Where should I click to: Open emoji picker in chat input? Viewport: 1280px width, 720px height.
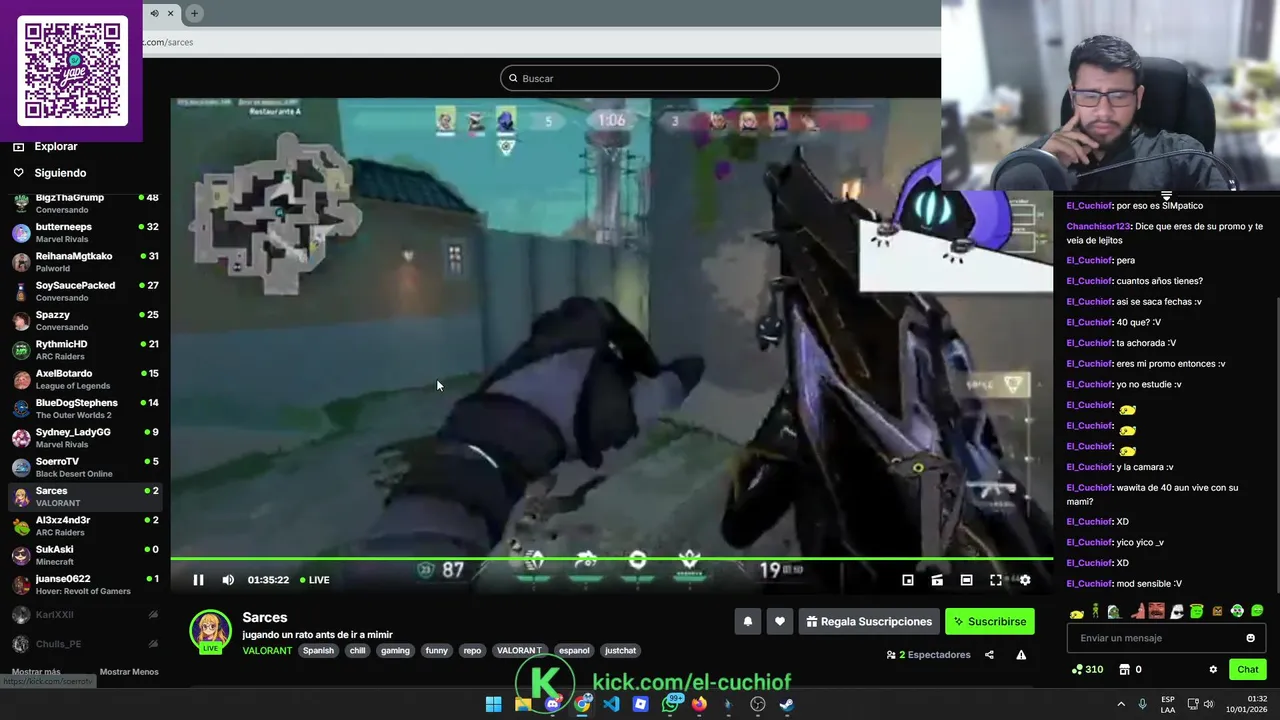pos(1250,638)
